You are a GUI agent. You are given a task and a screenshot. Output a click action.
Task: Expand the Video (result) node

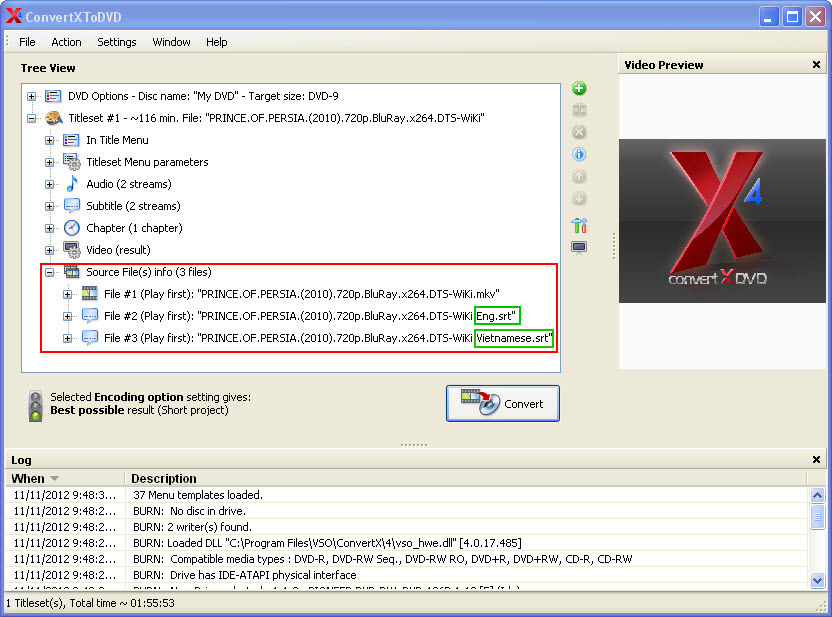49,250
